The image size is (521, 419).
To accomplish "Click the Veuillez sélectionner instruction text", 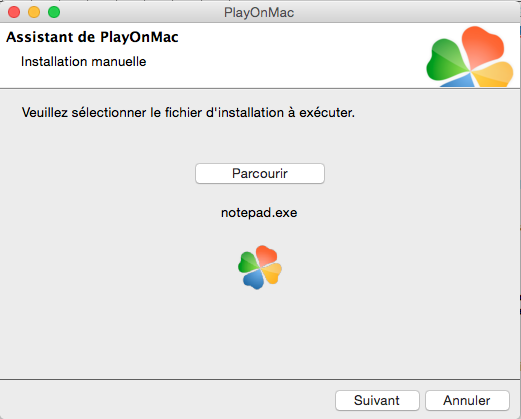I will coord(188,113).
